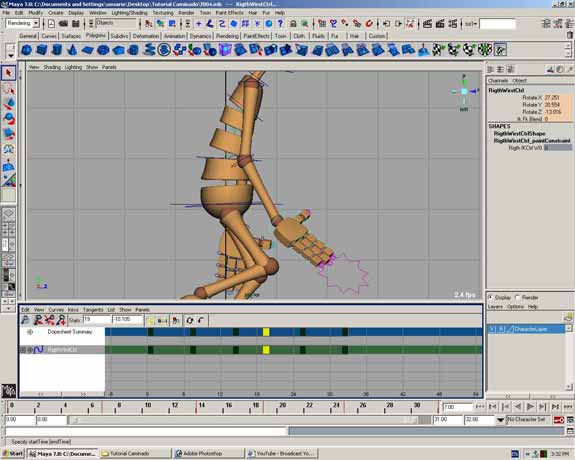
Task: Click the lock selection padlock icon
Action: [293, 24]
